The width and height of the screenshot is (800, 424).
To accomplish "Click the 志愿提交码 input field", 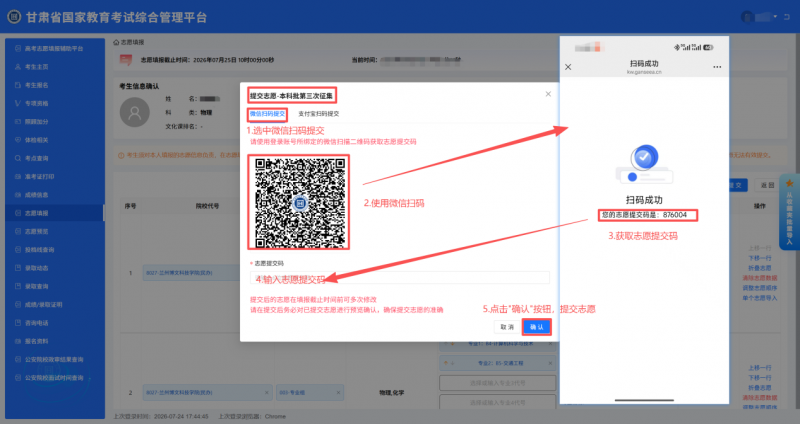I will 399,278.
